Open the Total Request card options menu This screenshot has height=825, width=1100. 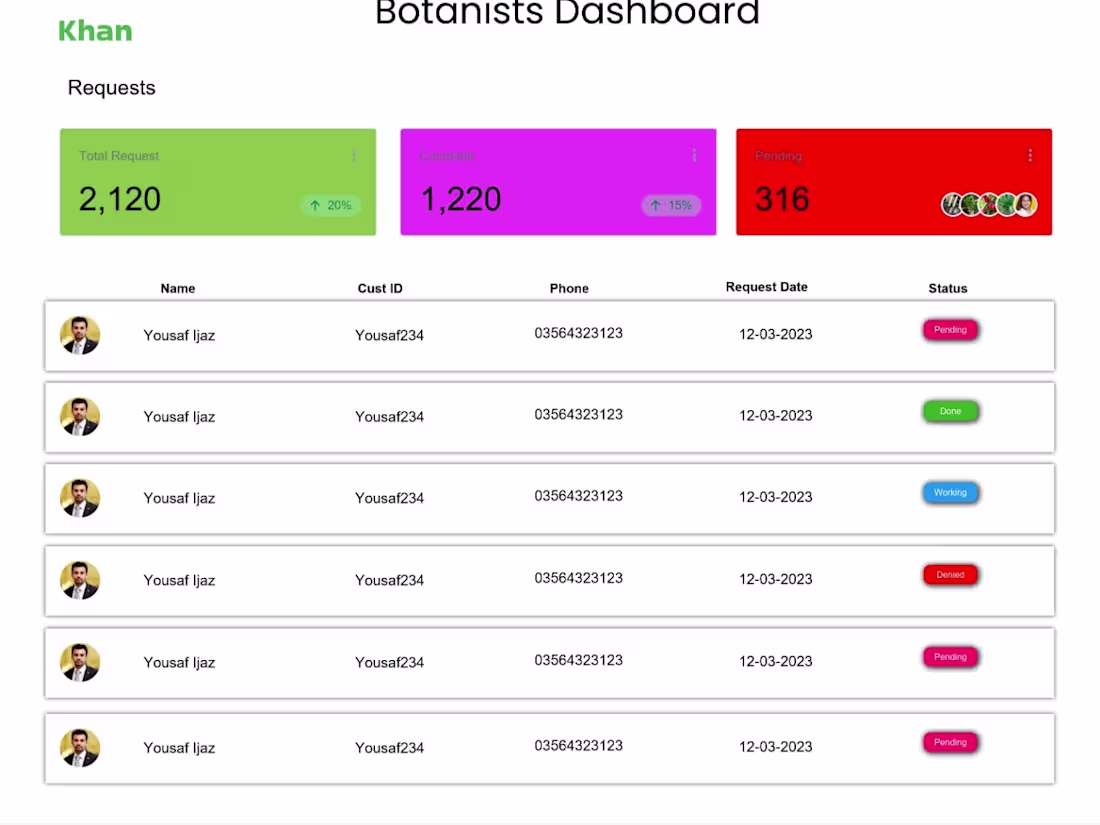click(354, 156)
